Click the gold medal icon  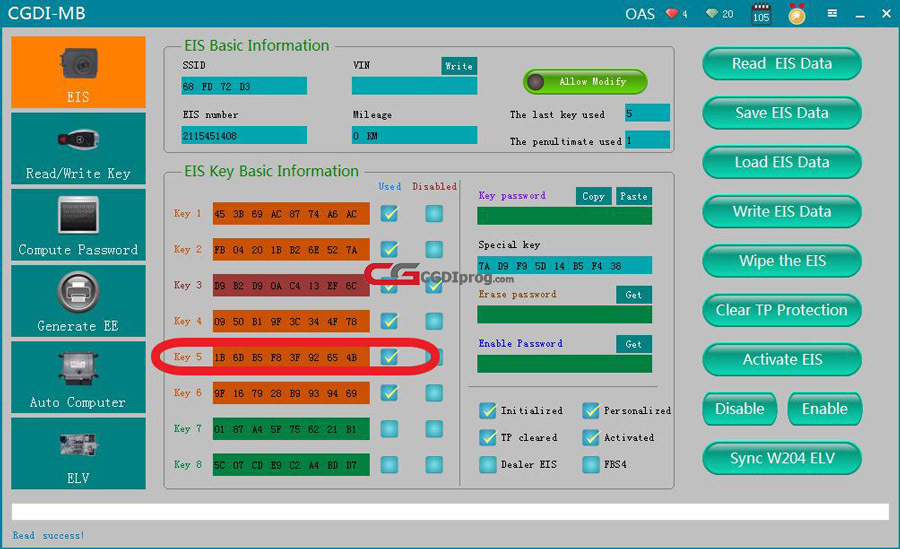797,14
